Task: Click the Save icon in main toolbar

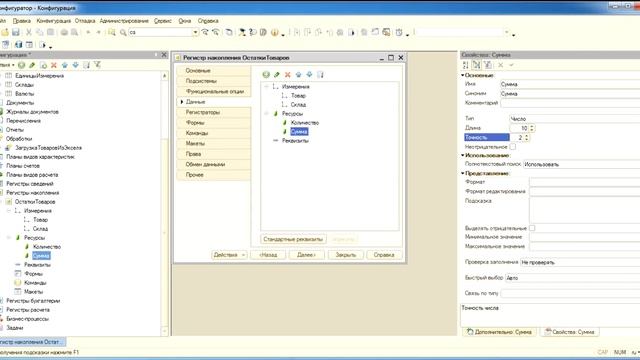Action: [x=16, y=32]
